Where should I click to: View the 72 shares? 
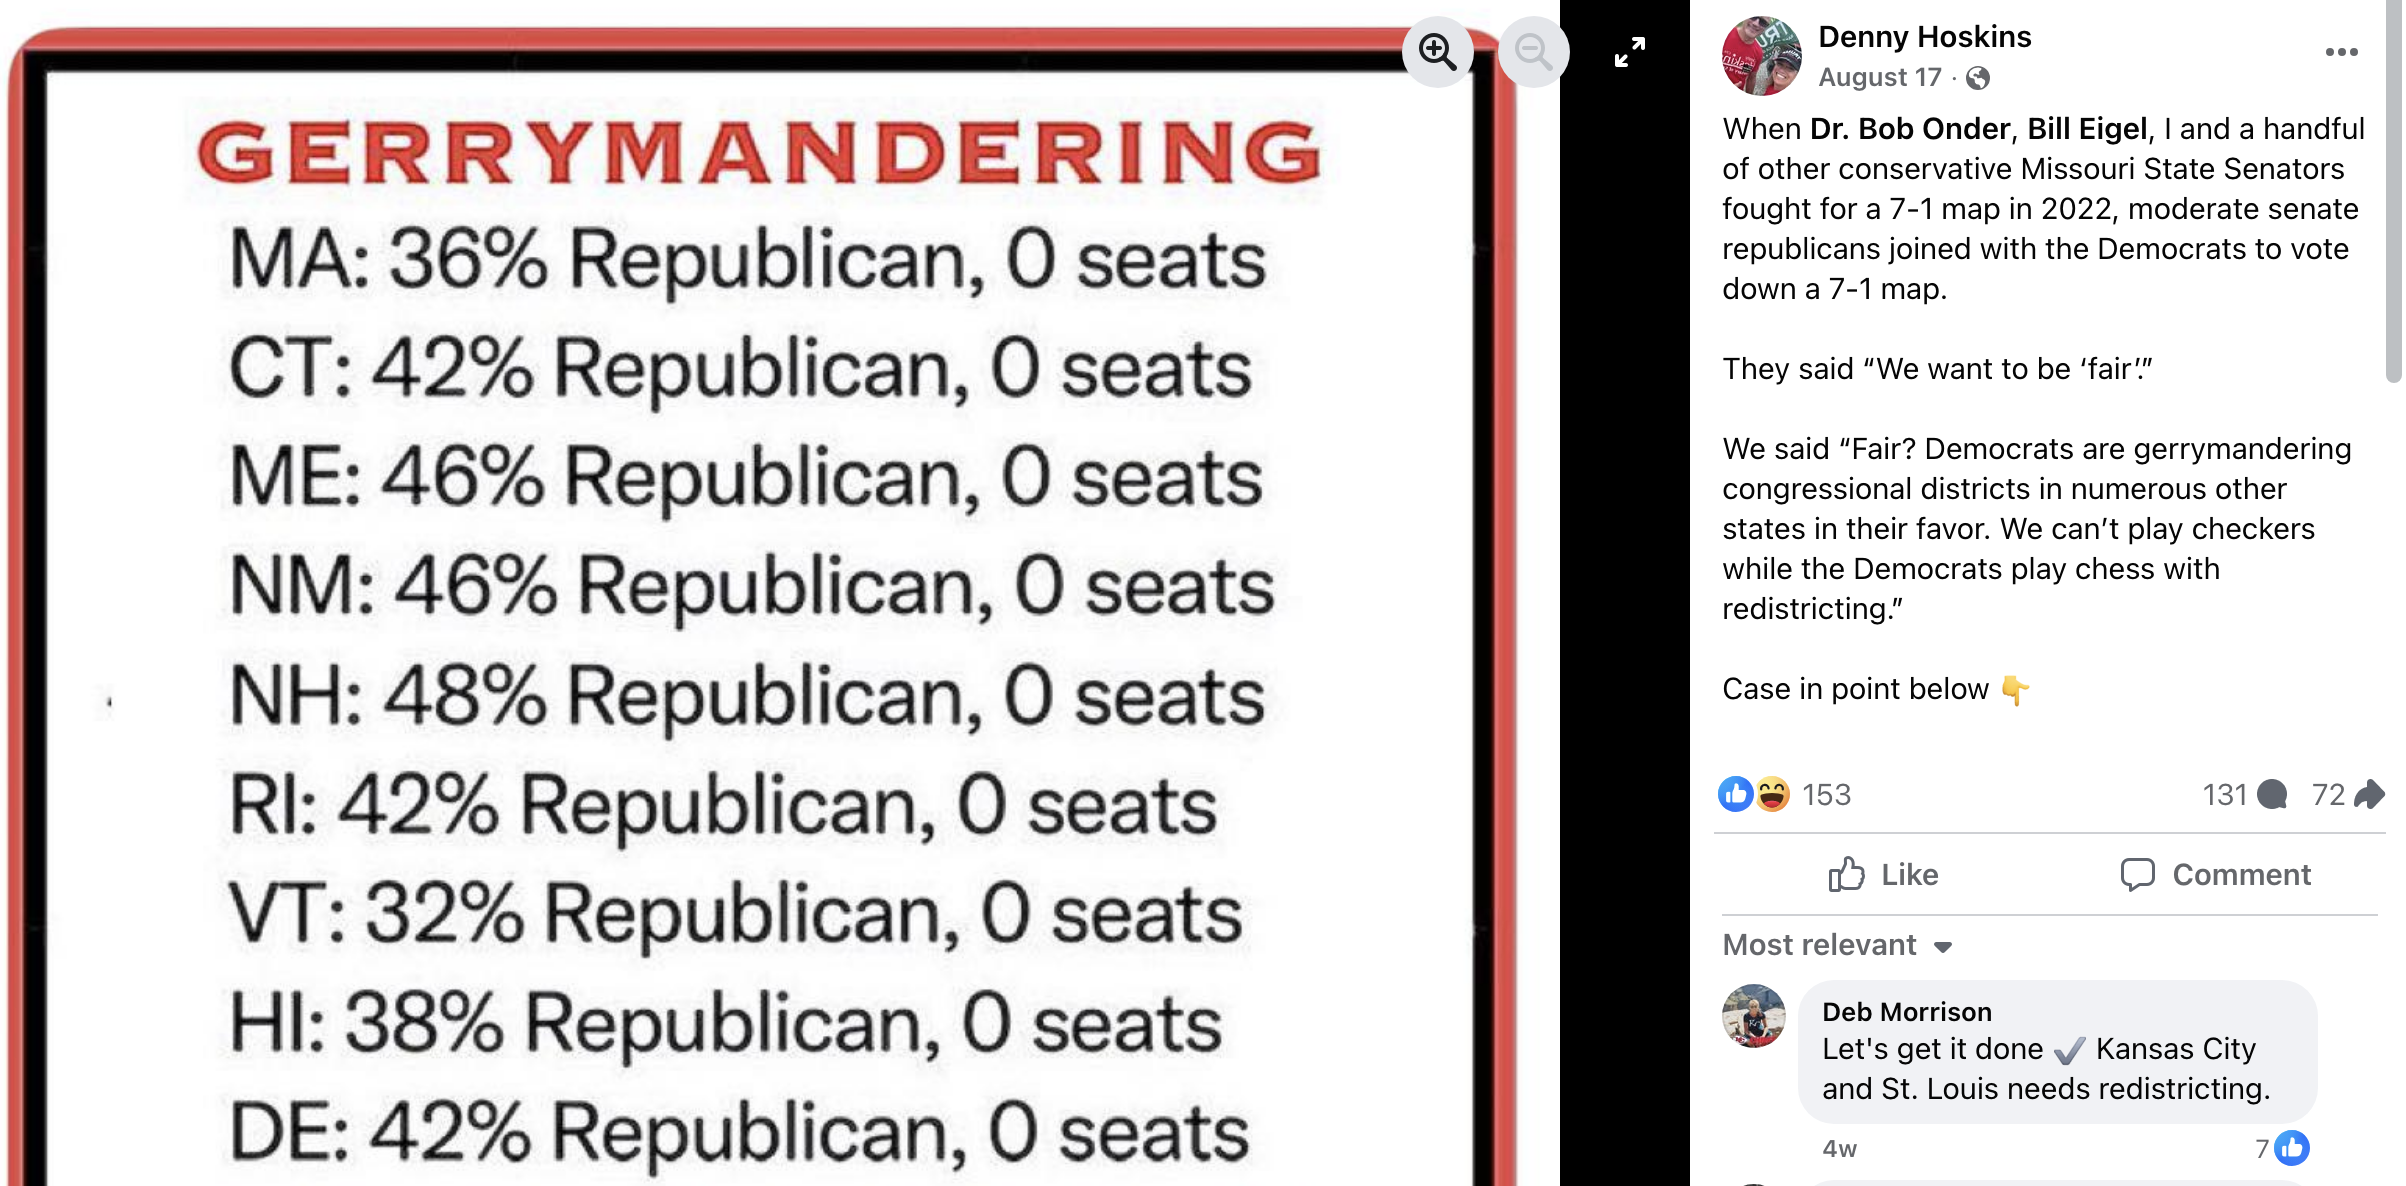tap(2346, 795)
